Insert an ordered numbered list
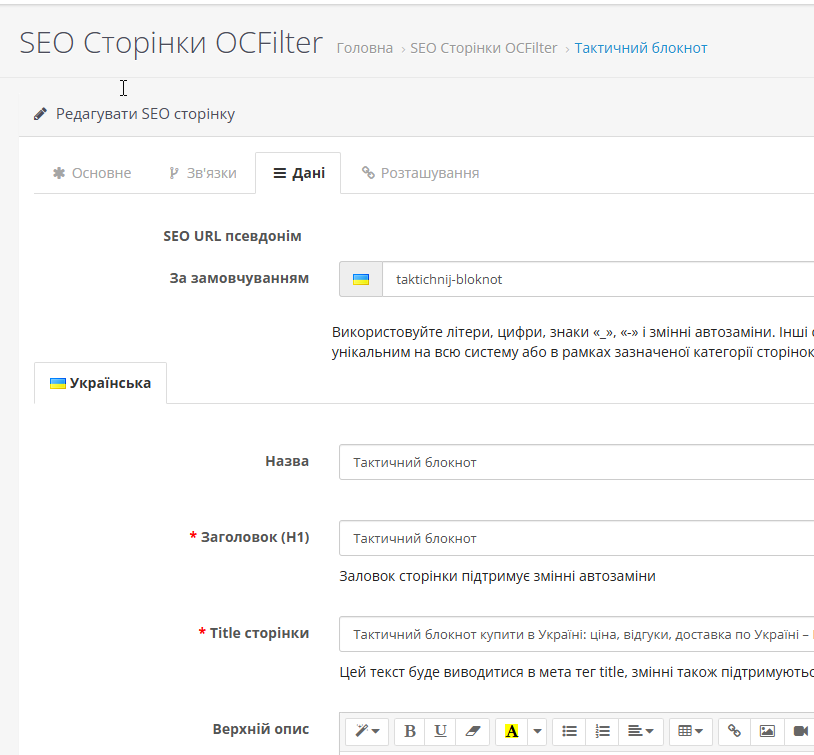 click(x=602, y=731)
